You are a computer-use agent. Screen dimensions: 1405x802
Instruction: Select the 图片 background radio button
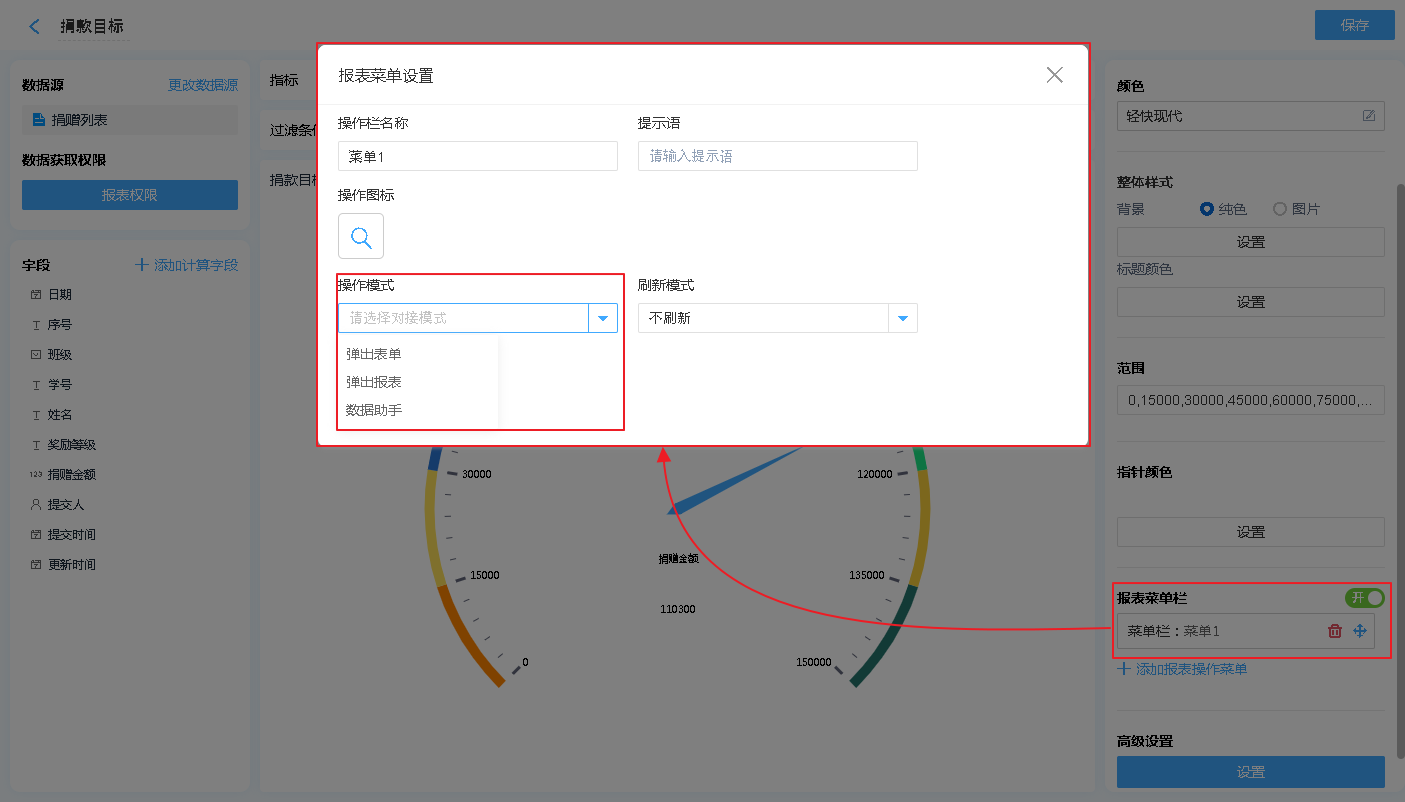coord(1279,209)
